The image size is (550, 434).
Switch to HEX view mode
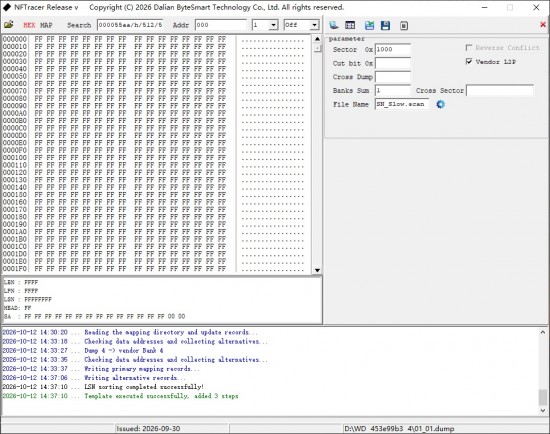[29, 25]
